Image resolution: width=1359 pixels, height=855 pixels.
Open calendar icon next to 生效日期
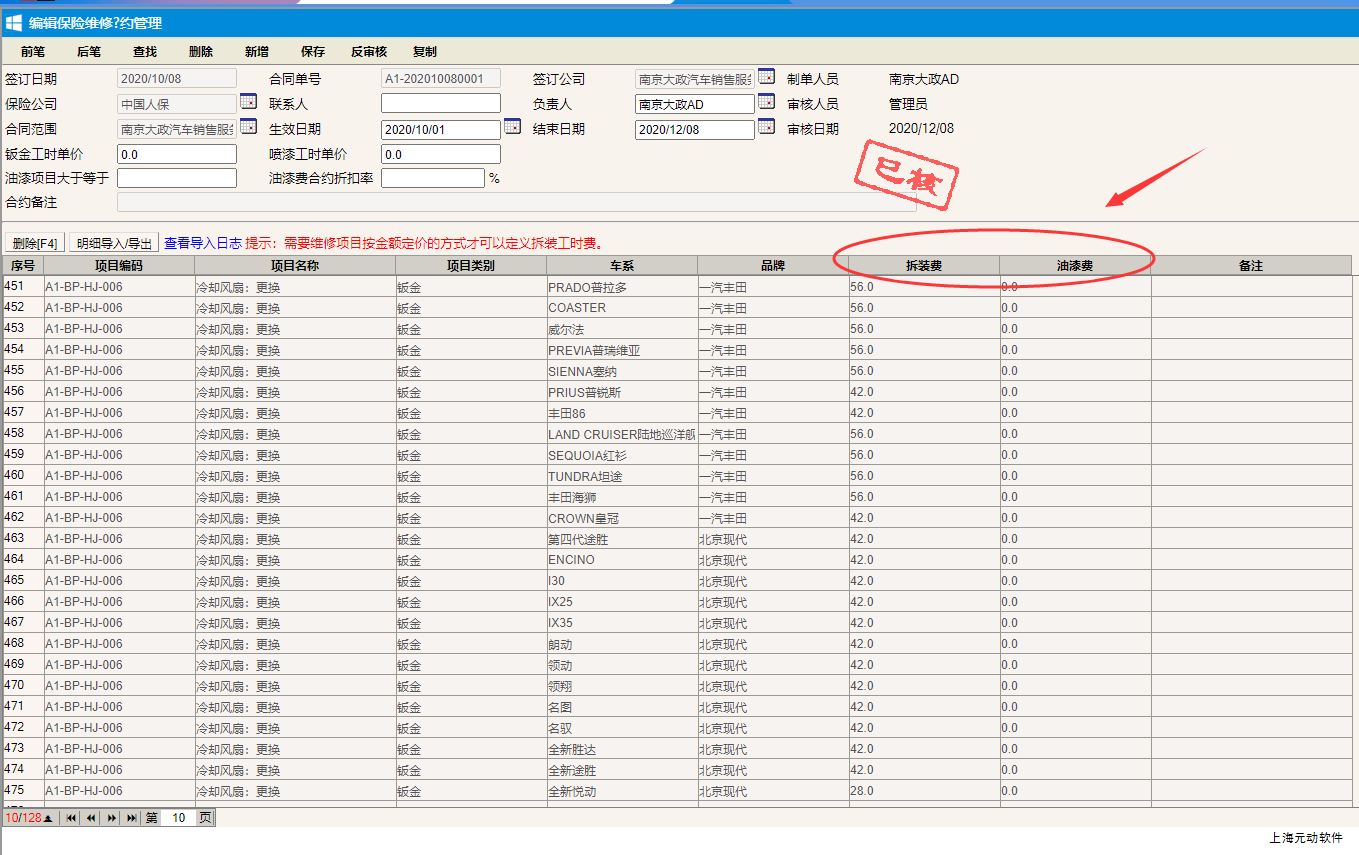(512, 127)
